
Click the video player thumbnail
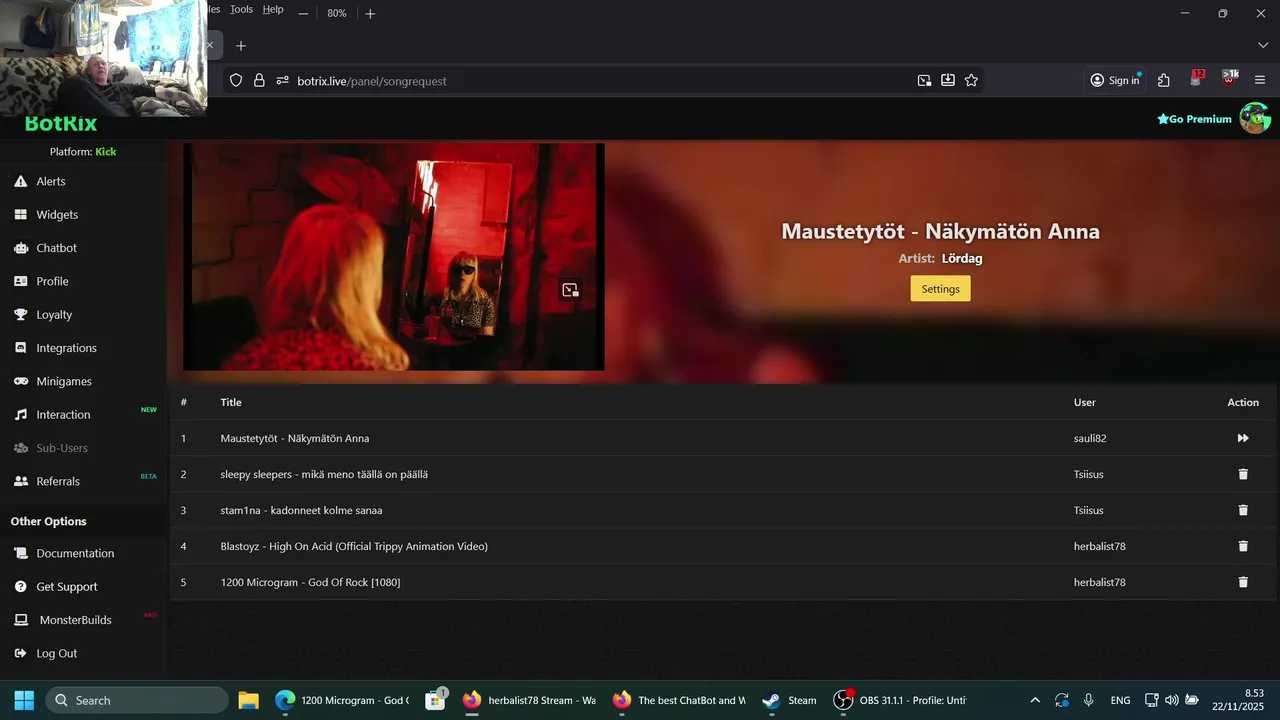coord(394,257)
